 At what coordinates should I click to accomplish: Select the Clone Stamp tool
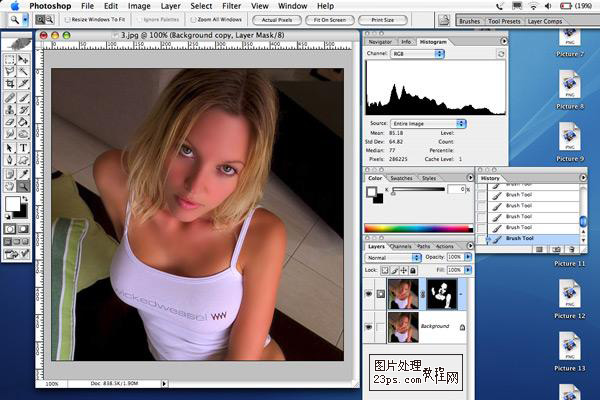click(x=10, y=110)
